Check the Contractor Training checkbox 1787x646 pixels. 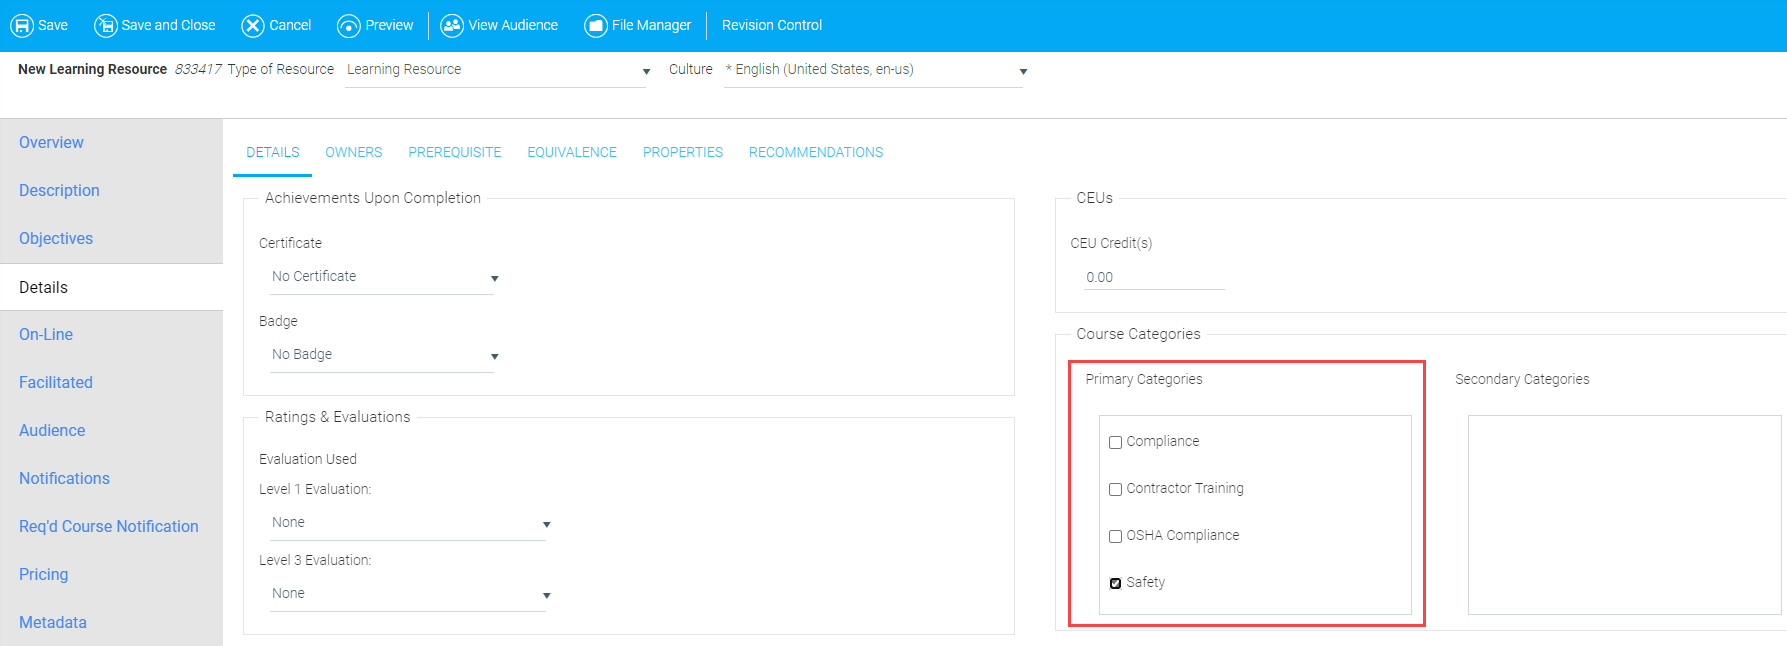(x=1115, y=489)
